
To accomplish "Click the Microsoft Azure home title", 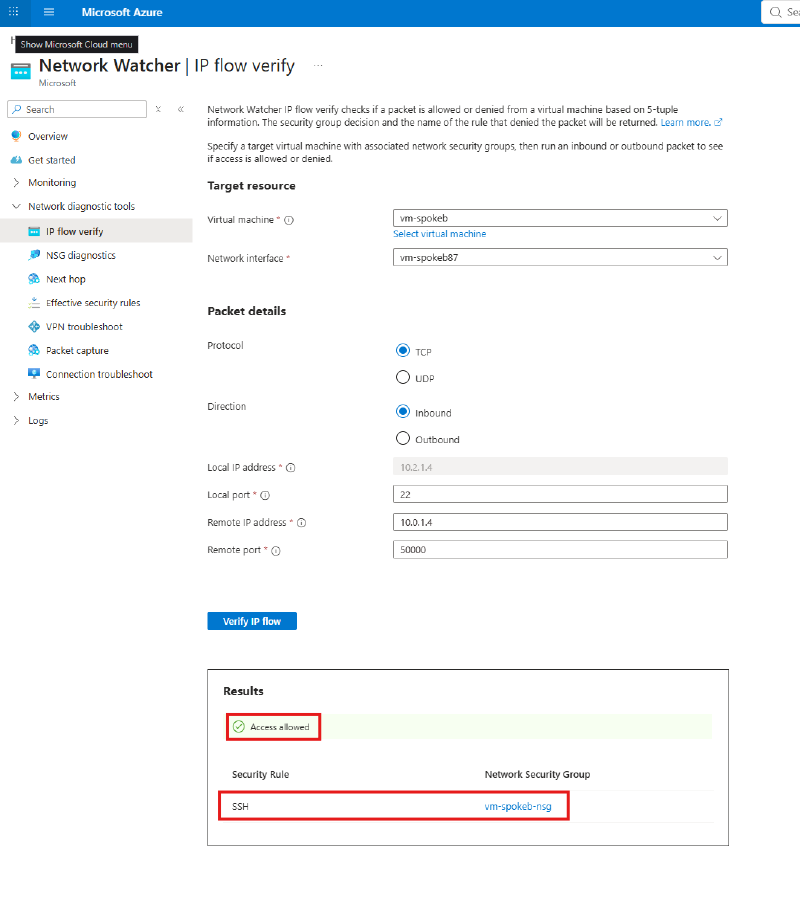I will click(x=122, y=12).
